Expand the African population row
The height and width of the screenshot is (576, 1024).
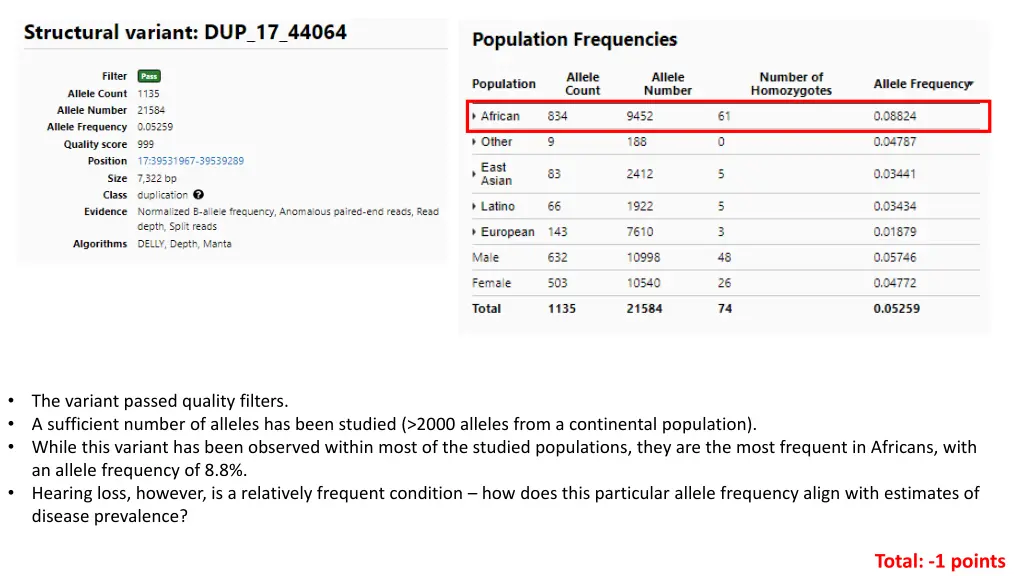pyautogui.click(x=474, y=116)
